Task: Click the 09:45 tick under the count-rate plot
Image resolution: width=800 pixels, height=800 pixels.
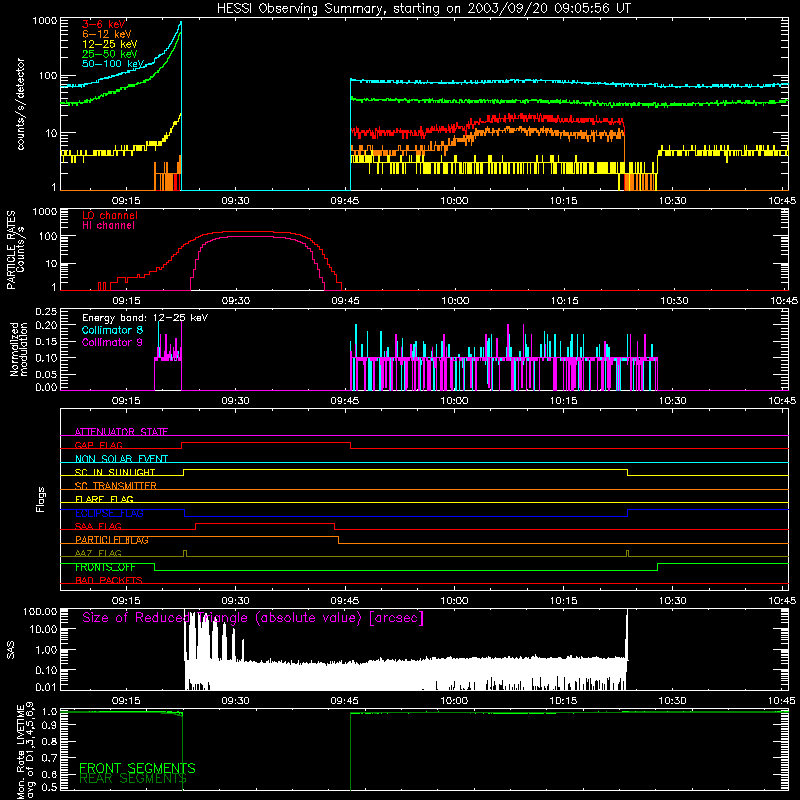Action: (345, 201)
